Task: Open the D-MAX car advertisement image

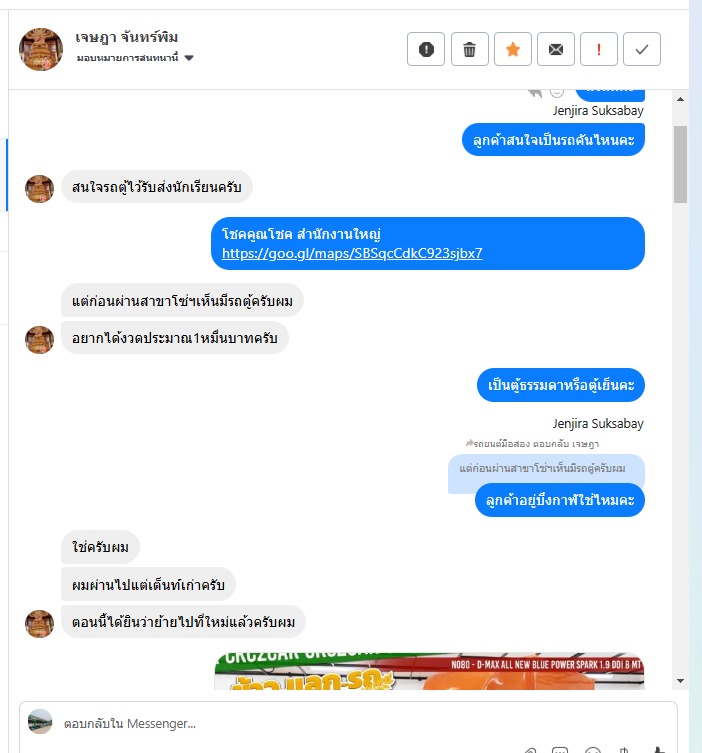Action: [x=429, y=671]
